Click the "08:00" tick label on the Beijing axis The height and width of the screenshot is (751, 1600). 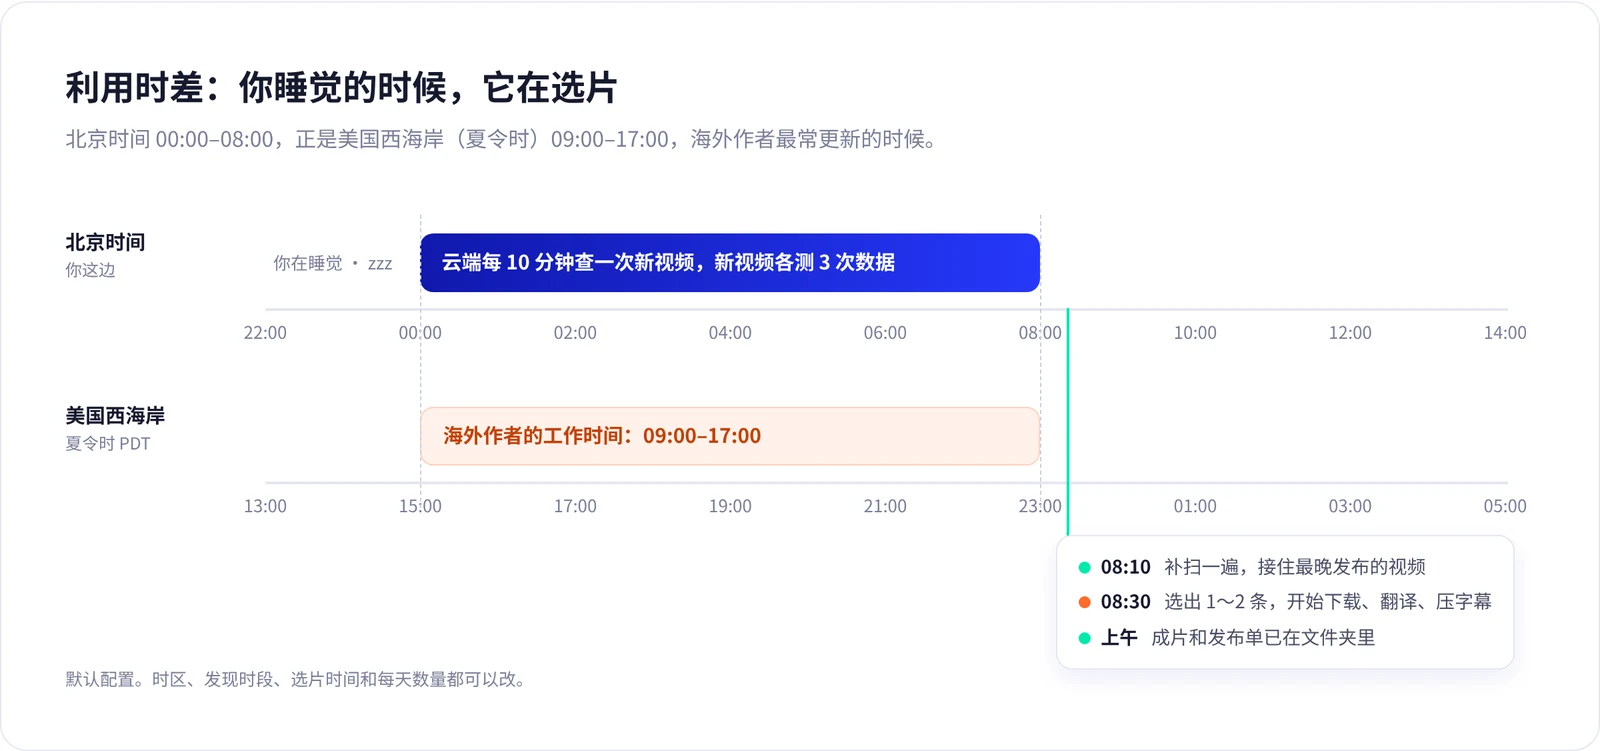click(x=1040, y=333)
